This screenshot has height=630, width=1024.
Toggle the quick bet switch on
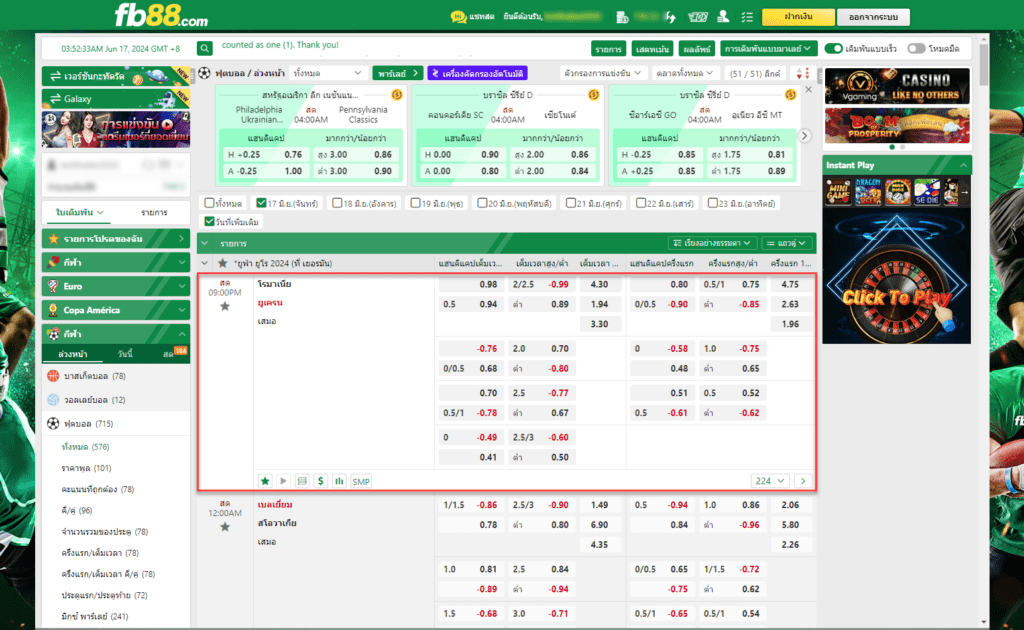(833, 48)
